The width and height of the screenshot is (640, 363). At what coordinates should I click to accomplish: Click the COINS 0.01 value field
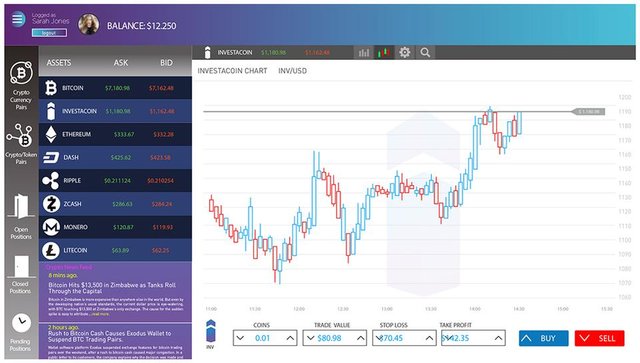(265, 338)
